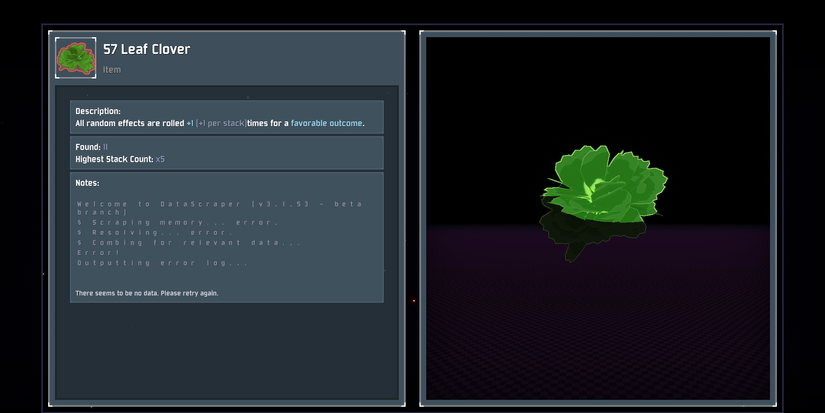Click the "Item" category label under the title
This screenshot has width=825, height=413.
112,70
